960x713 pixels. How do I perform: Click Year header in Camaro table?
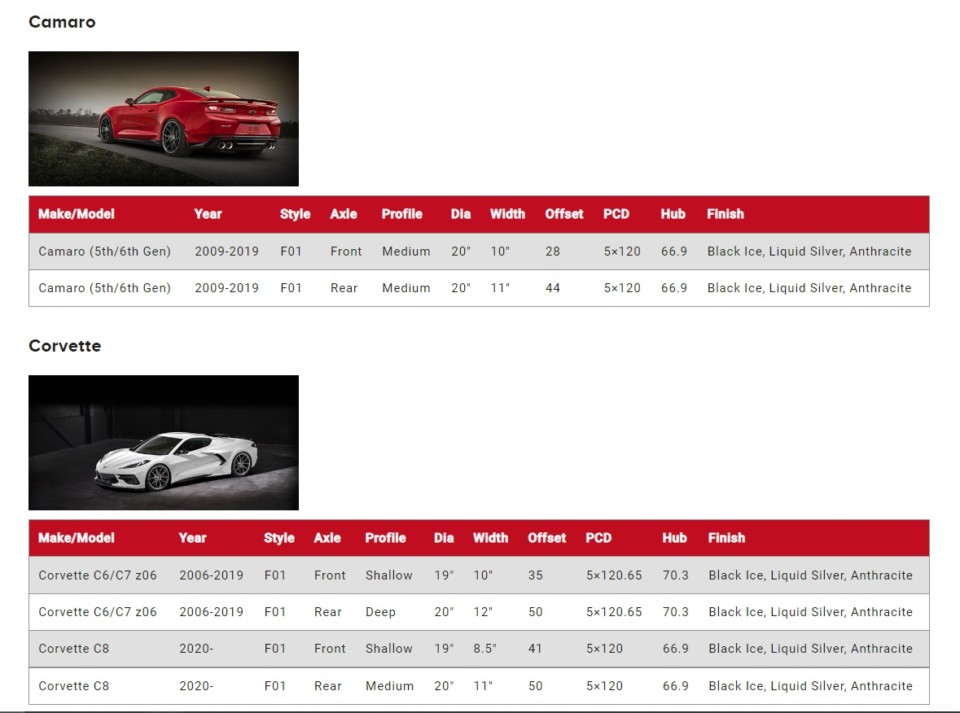point(208,214)
